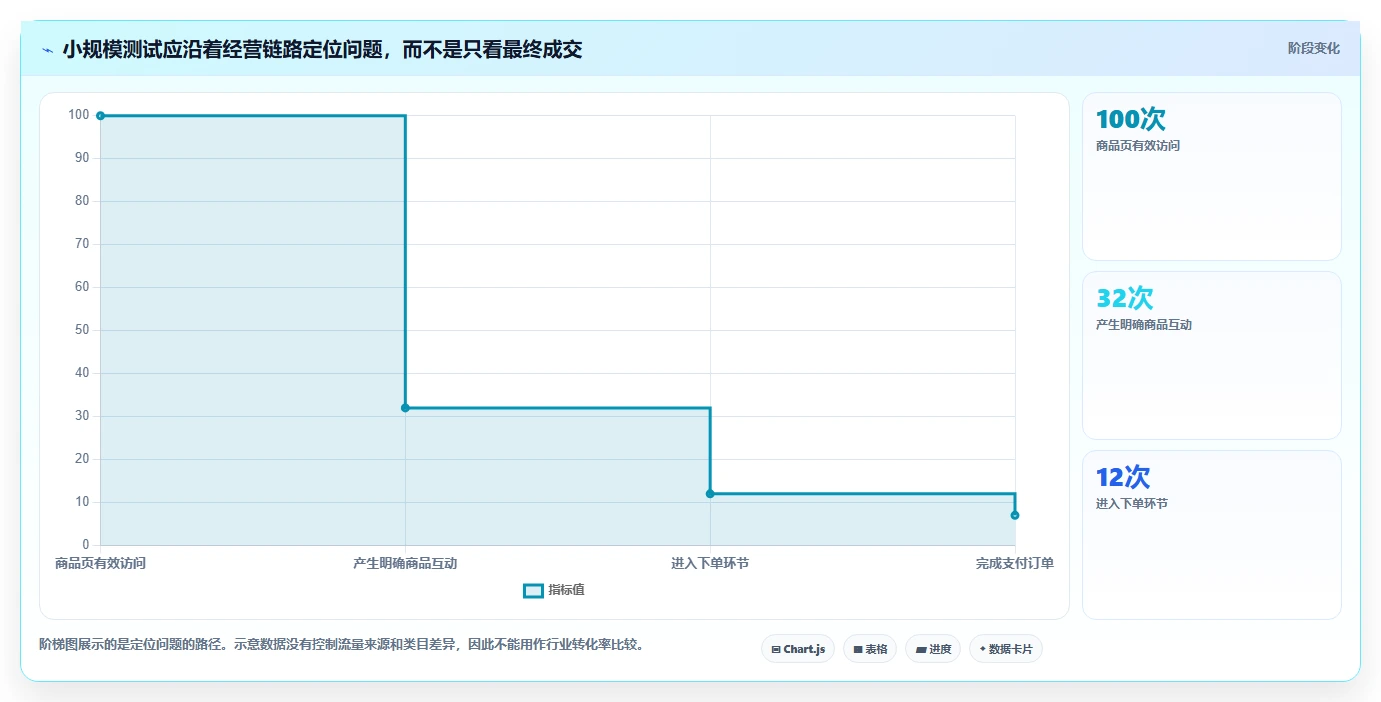This screenshot has width=1381, height=702.
Task: Open the Chart.js chip
Action: 798,649
